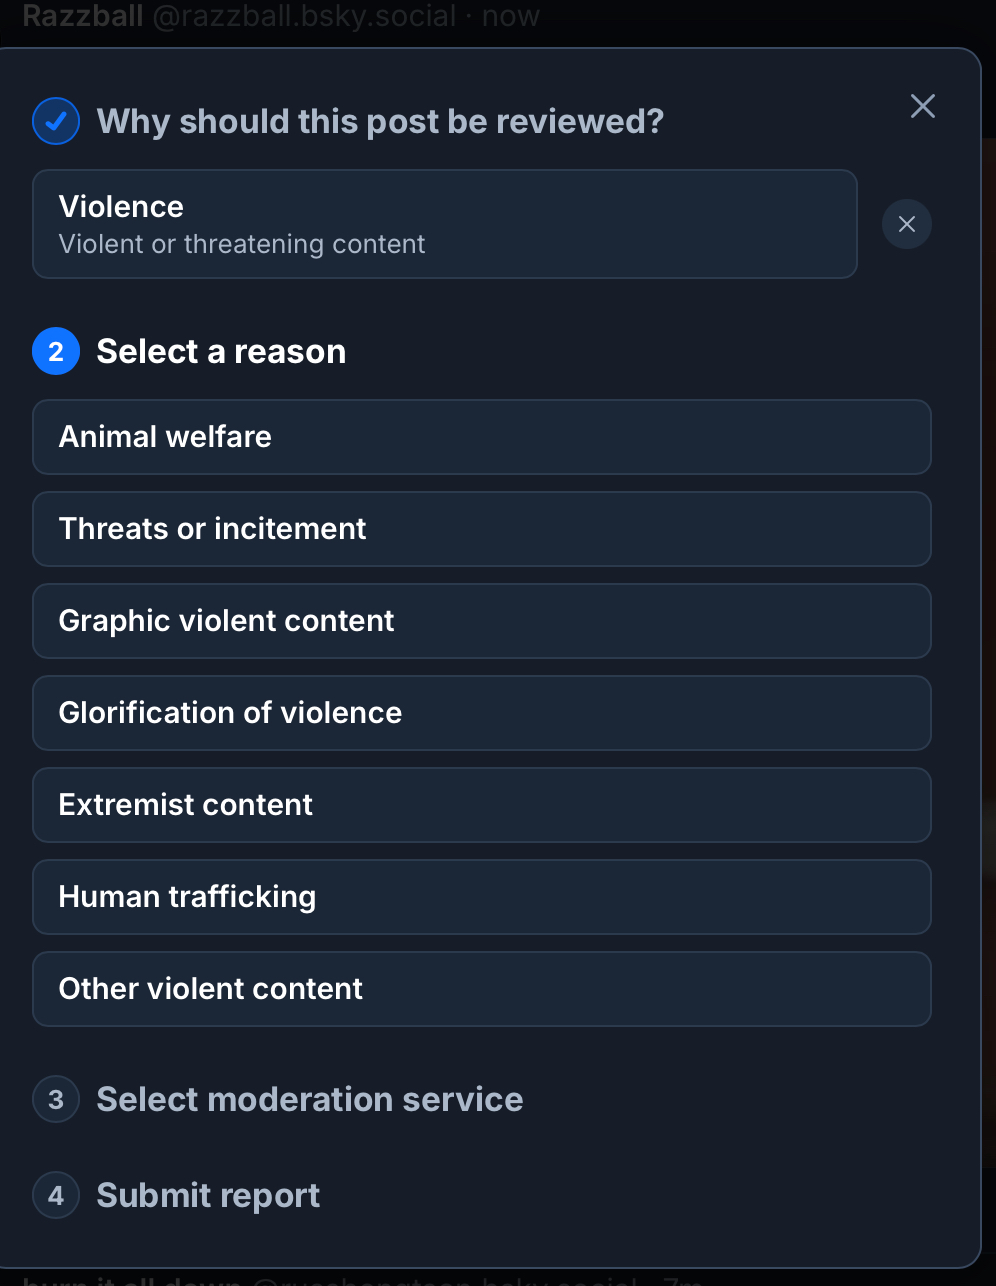
Task: Close the report dialog with the X
Action: (x=922, y=106)
